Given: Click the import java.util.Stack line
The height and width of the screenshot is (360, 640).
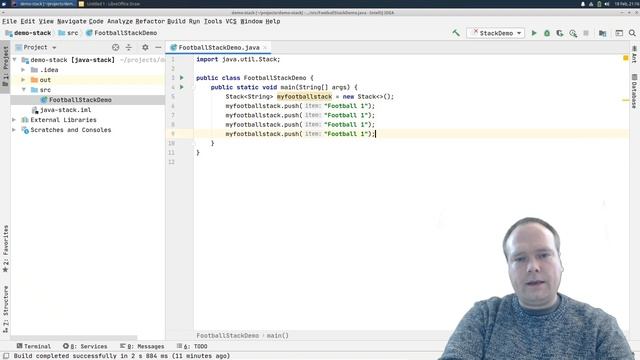Looking at the screenshot, I should (x=238, y=59).
